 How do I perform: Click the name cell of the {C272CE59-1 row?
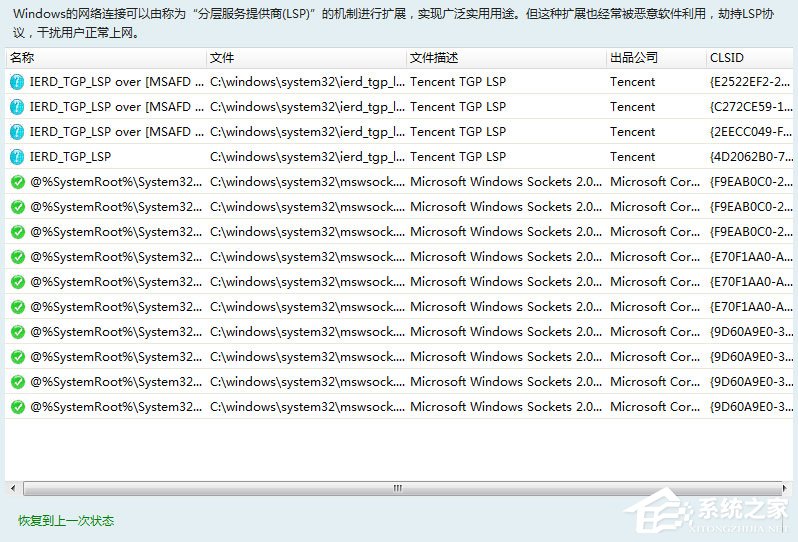(117, 107)
